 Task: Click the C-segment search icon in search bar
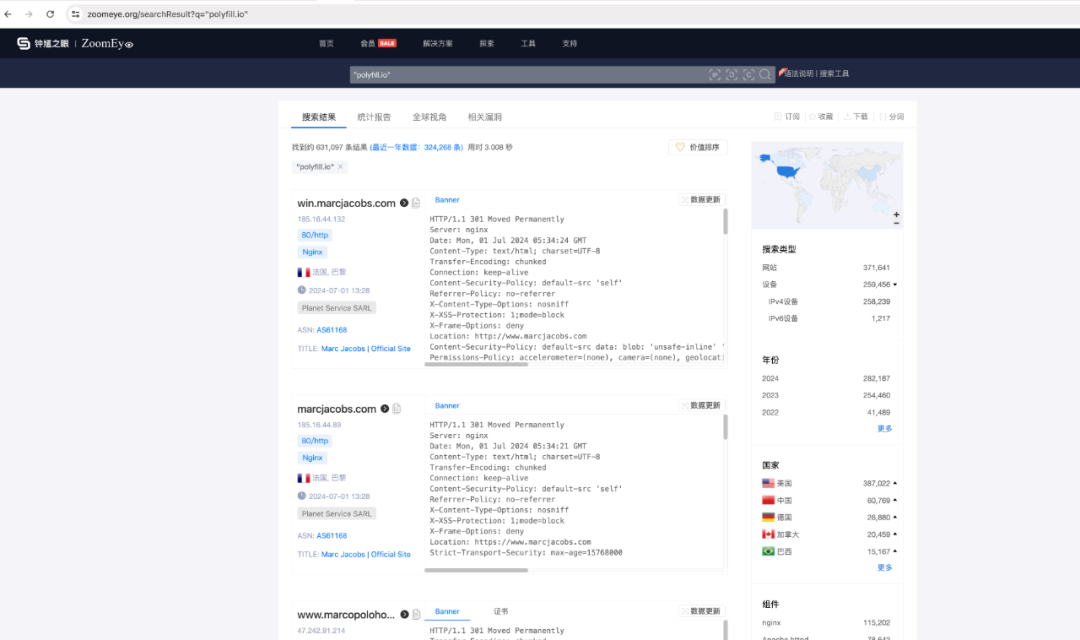click(x=749, y=74)
